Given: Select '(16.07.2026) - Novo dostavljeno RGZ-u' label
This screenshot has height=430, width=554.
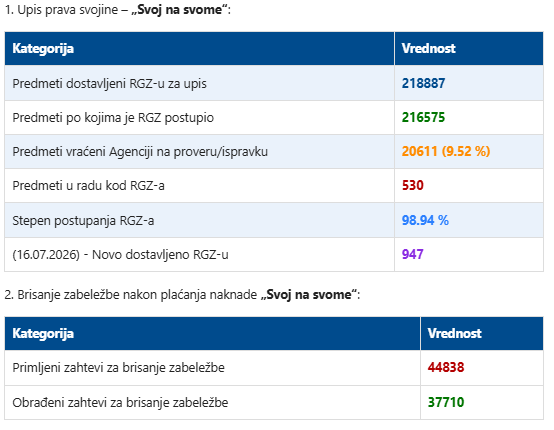Looking at the screenshot, I should pos(120,255).
